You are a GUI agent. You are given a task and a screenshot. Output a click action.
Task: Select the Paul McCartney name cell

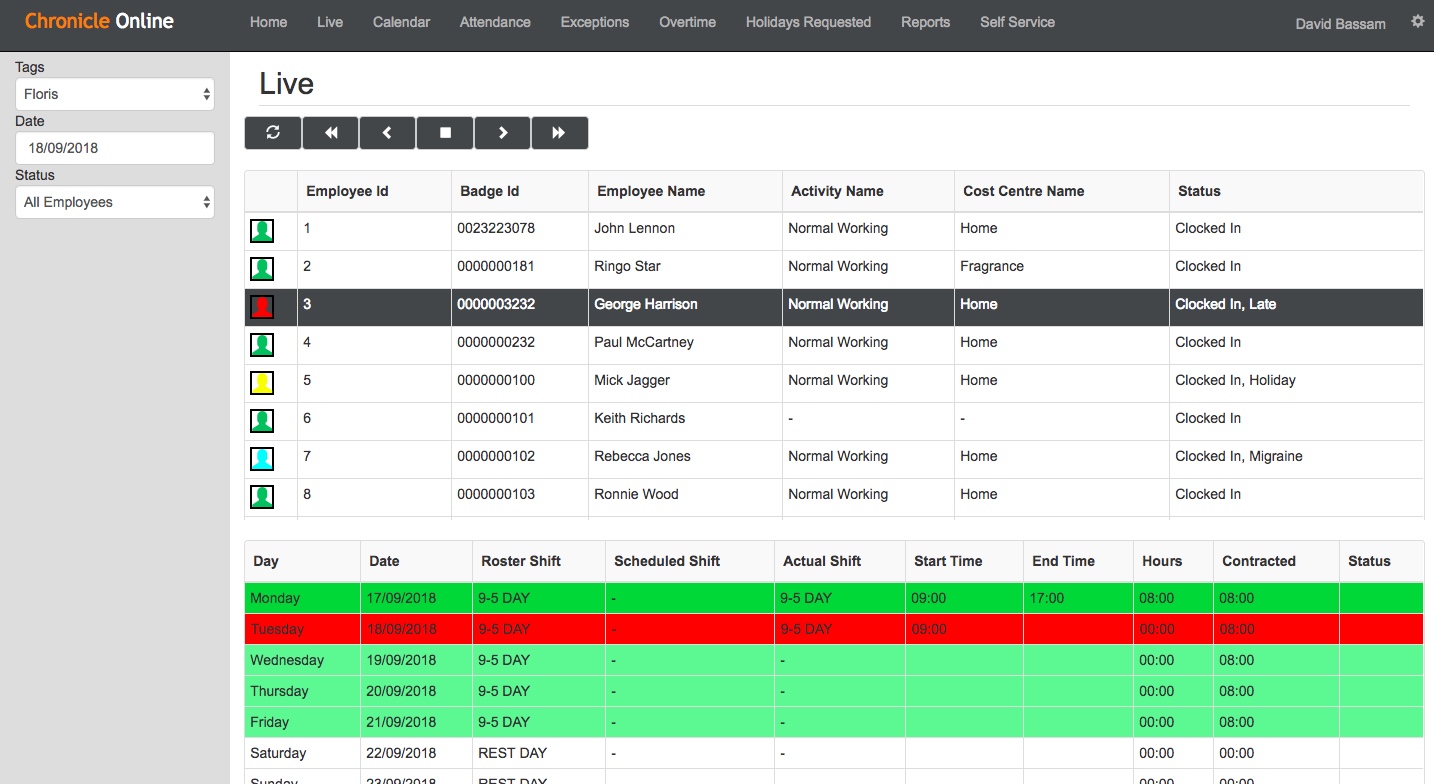(685, 343)
